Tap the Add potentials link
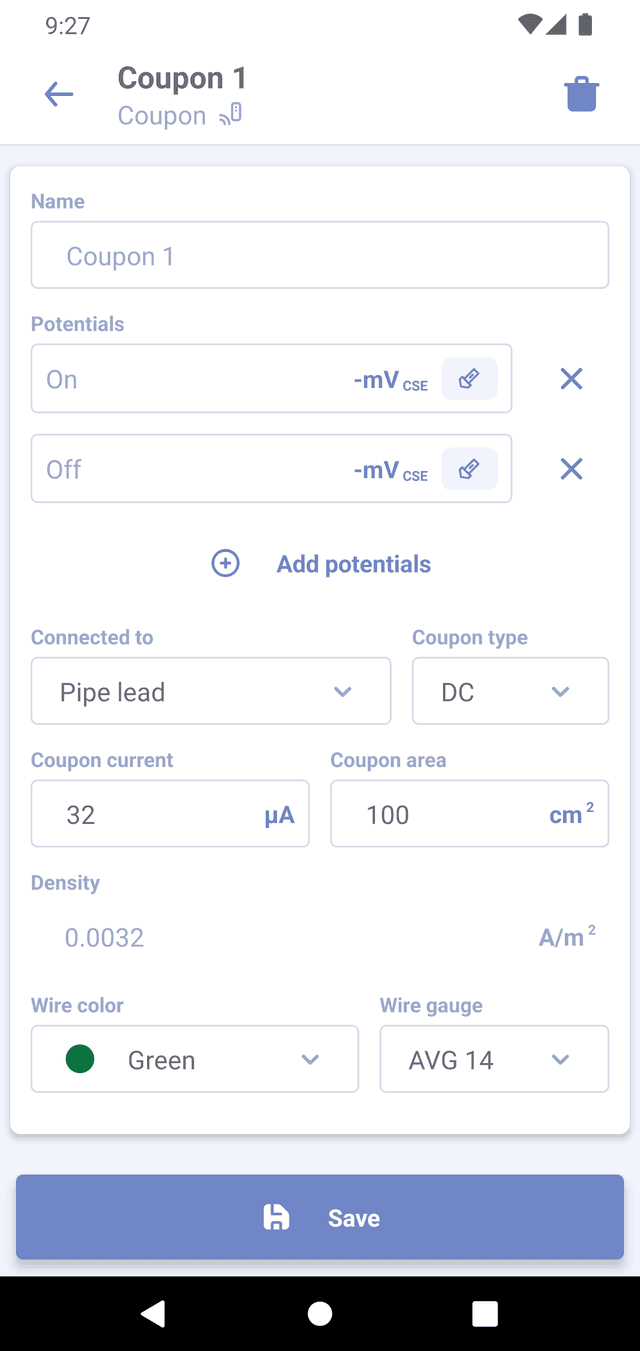This screenshot has width=640, height=1351. 353,564
